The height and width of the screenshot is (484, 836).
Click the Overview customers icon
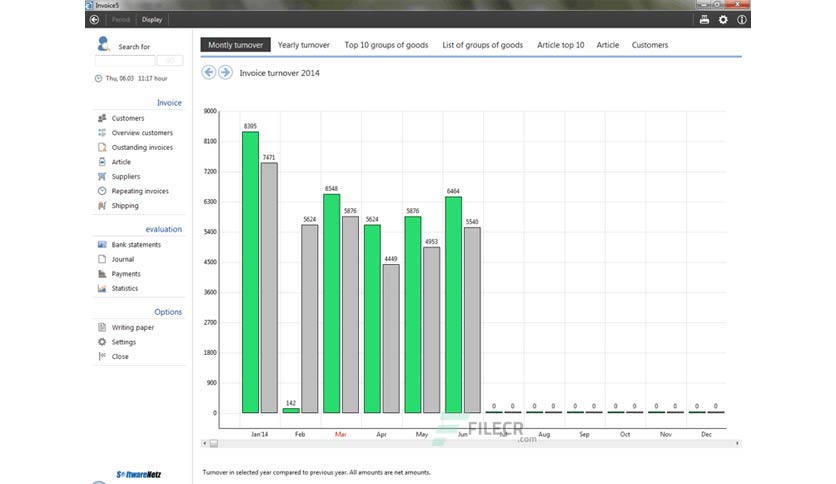pos(102,132)
